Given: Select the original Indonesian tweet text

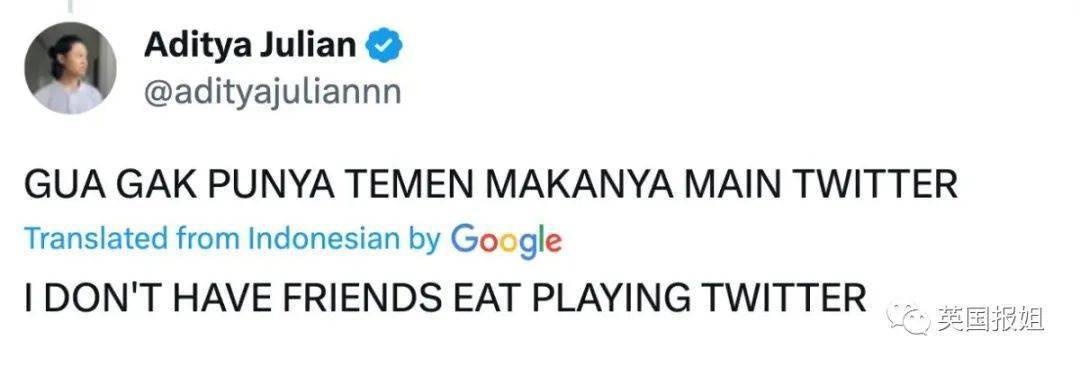Looking at the screenshot, I should (x=491, y=184).
